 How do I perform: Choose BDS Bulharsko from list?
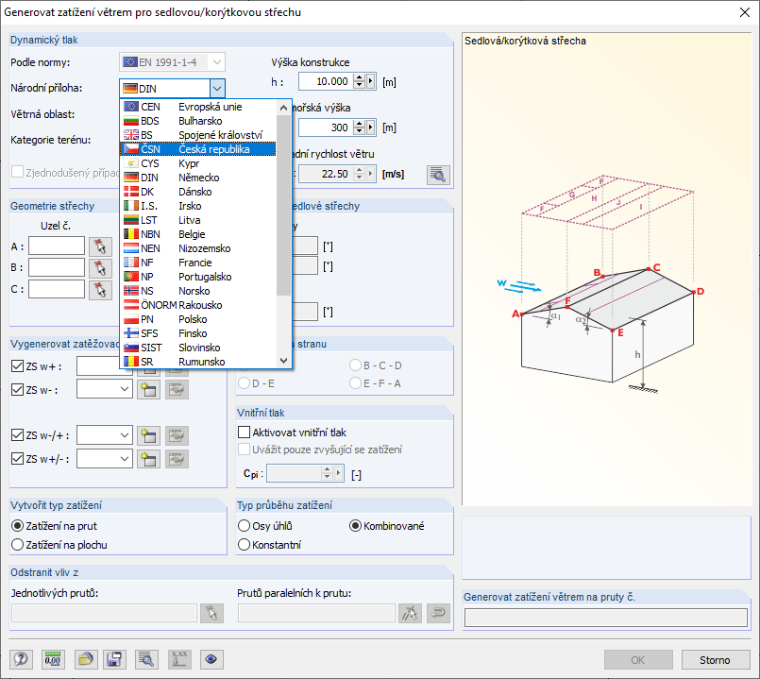(x=198, y=121)
